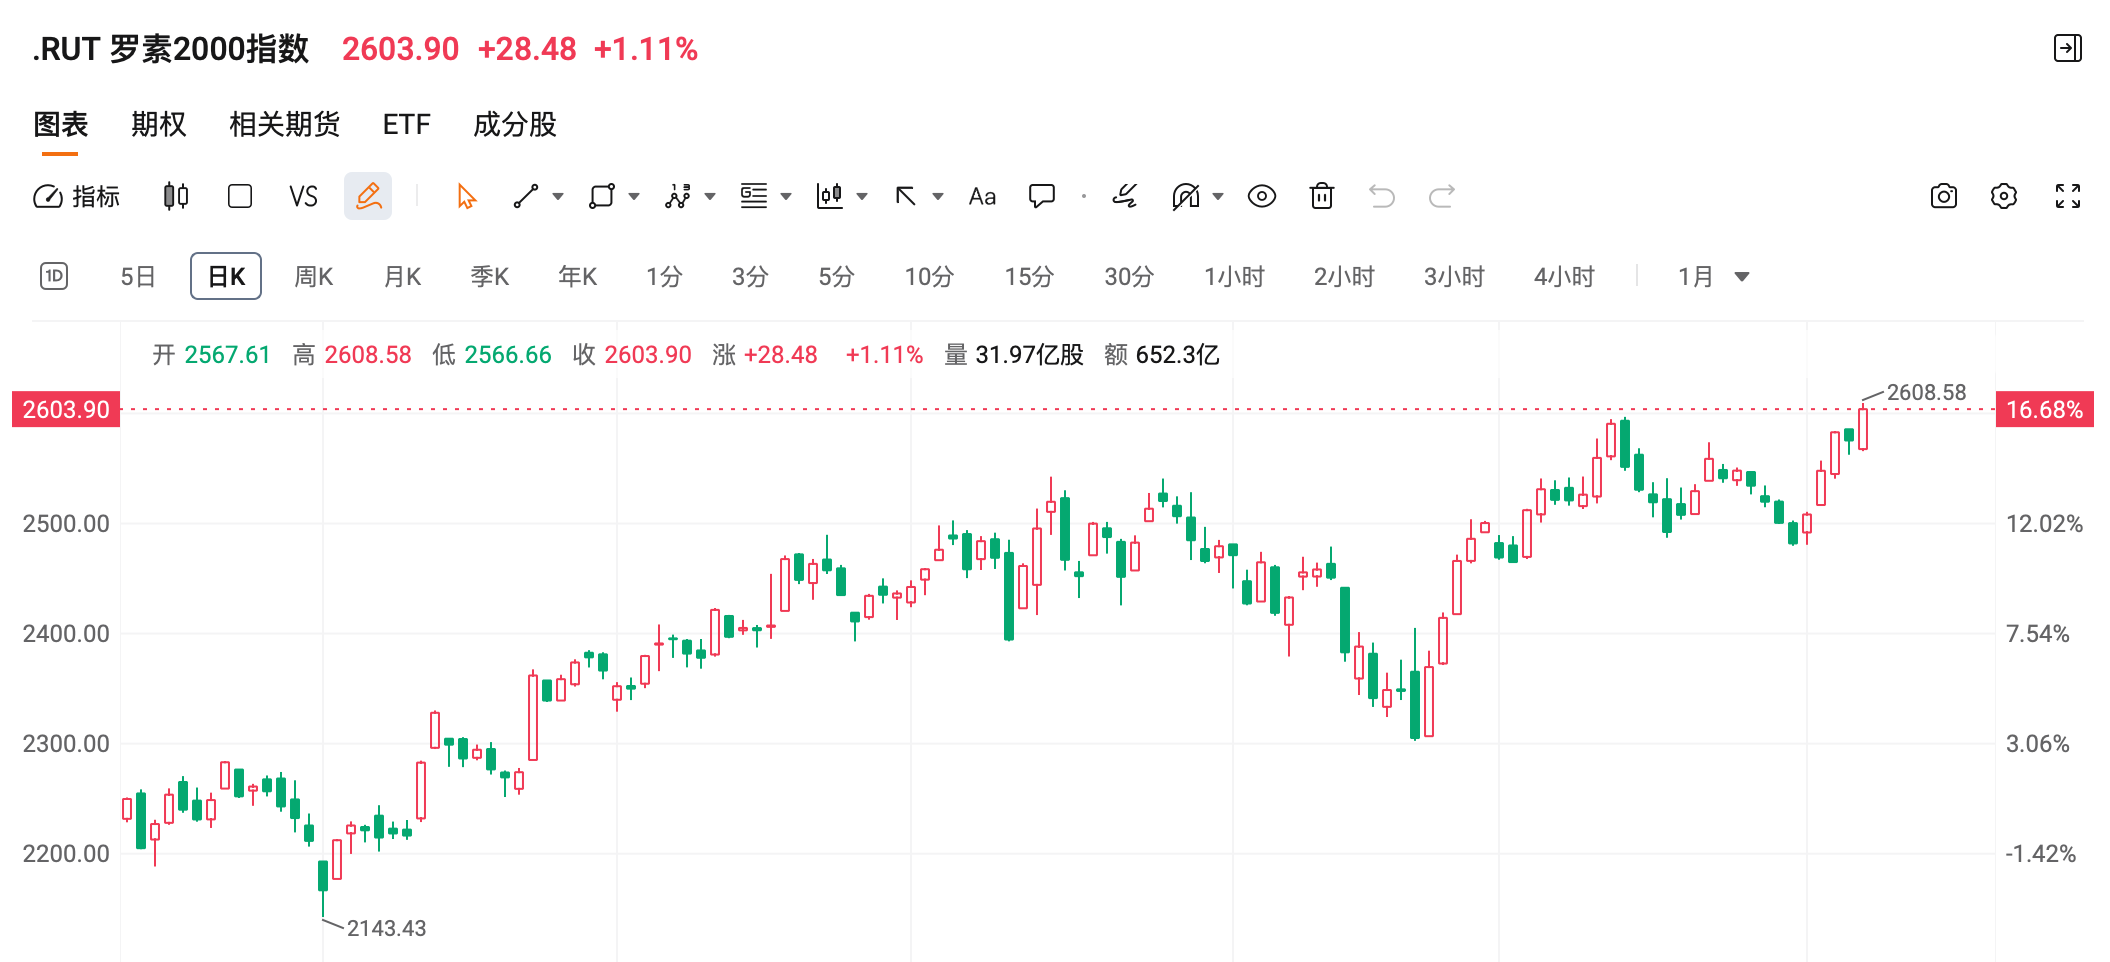
Task: Open the VS compare tool
Action: click(x=303, y=196)
